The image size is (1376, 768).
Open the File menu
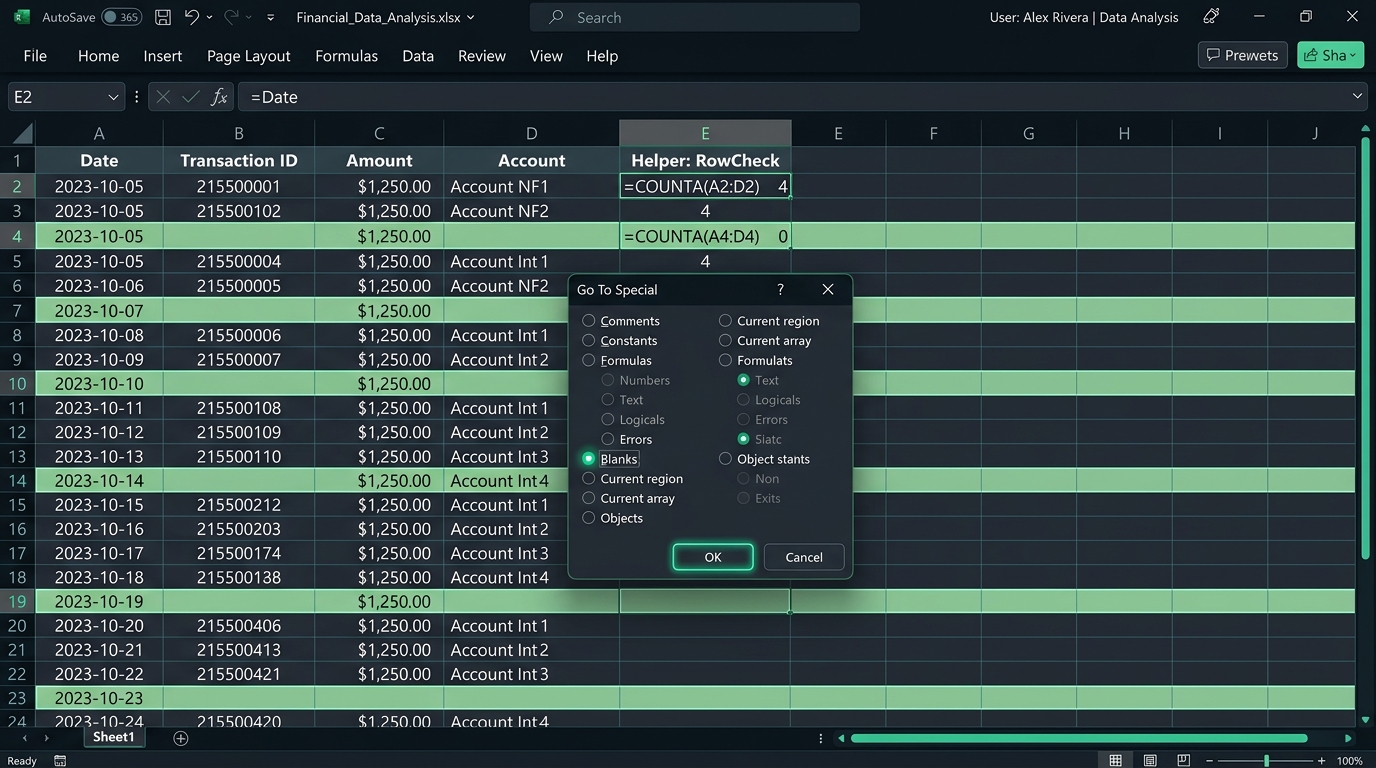[x=35, y=56]
